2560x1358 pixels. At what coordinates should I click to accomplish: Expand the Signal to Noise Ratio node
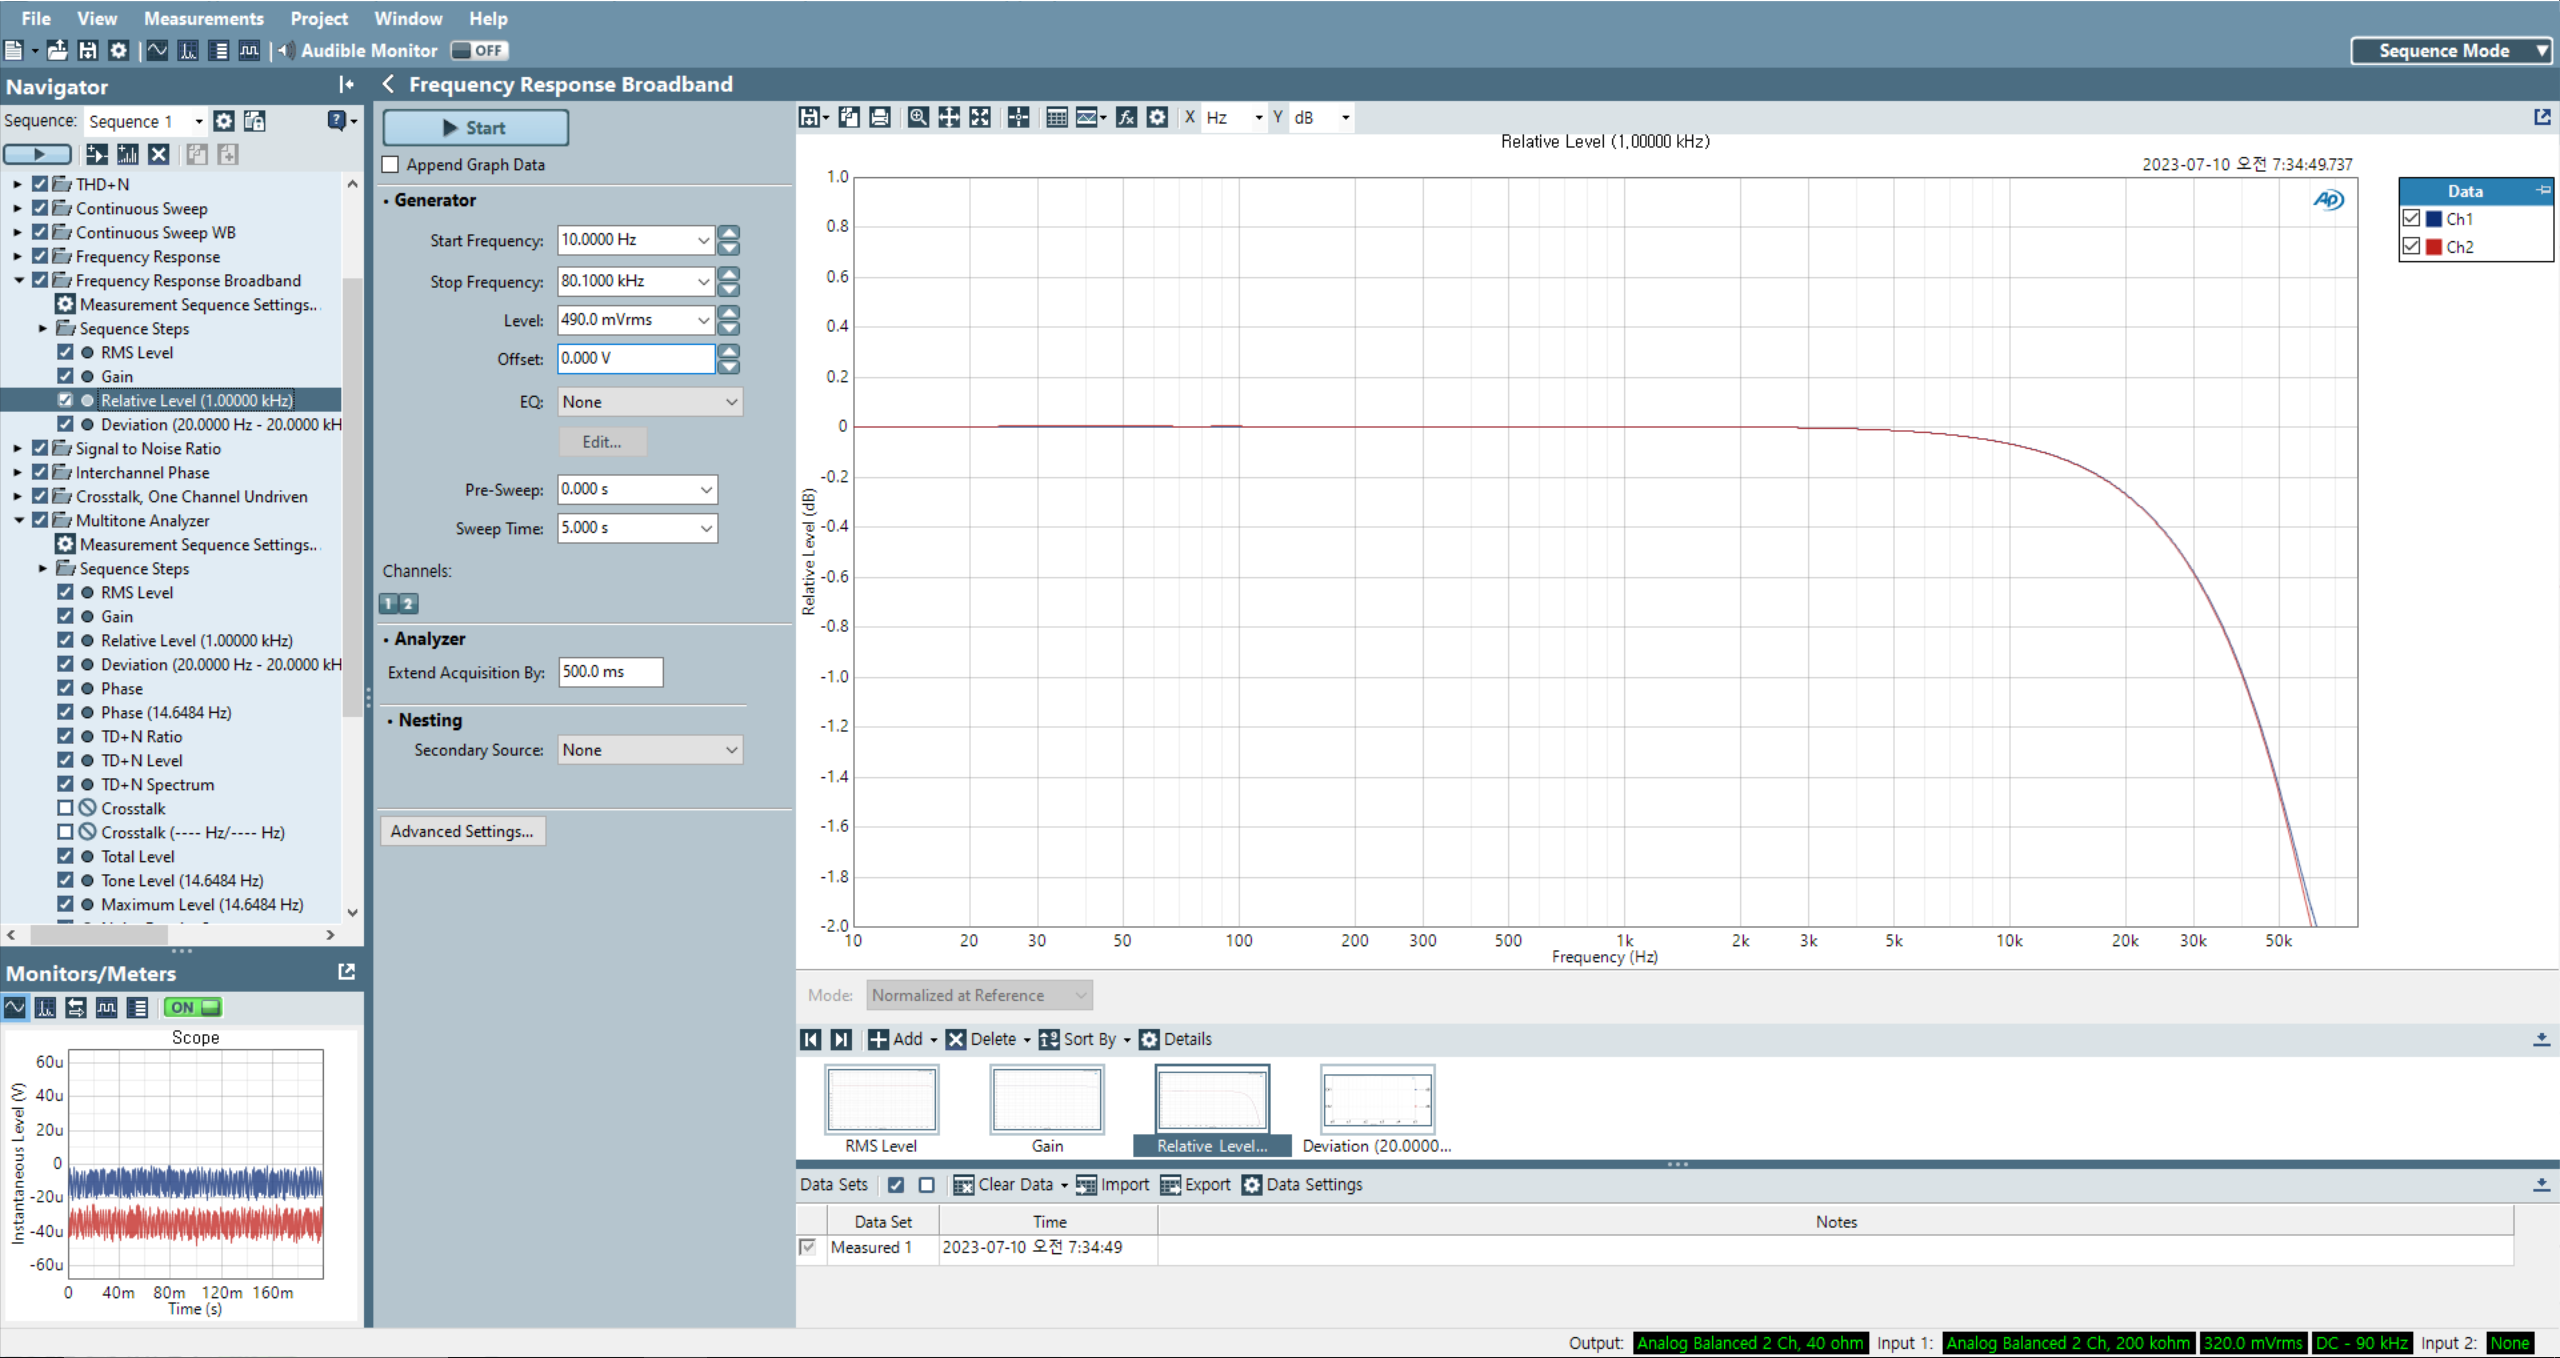[17, 449]
